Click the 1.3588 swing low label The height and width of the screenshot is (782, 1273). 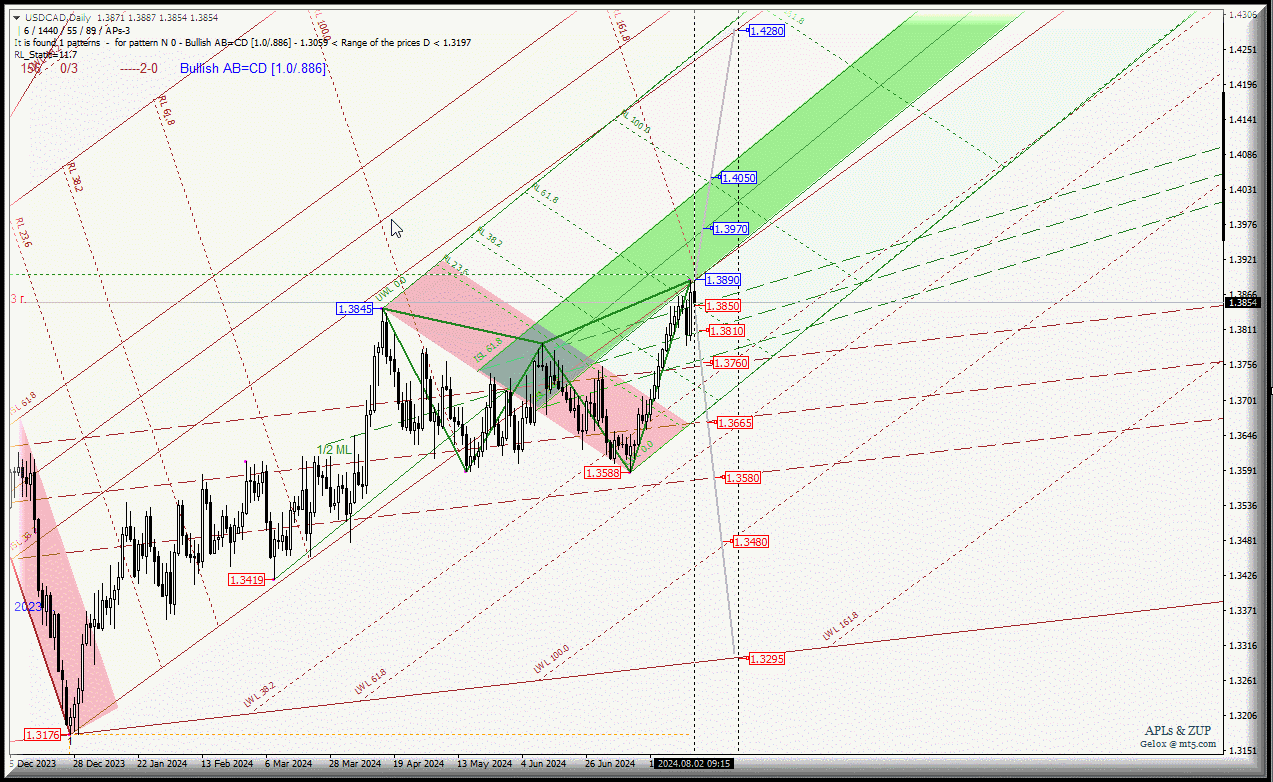603,473
